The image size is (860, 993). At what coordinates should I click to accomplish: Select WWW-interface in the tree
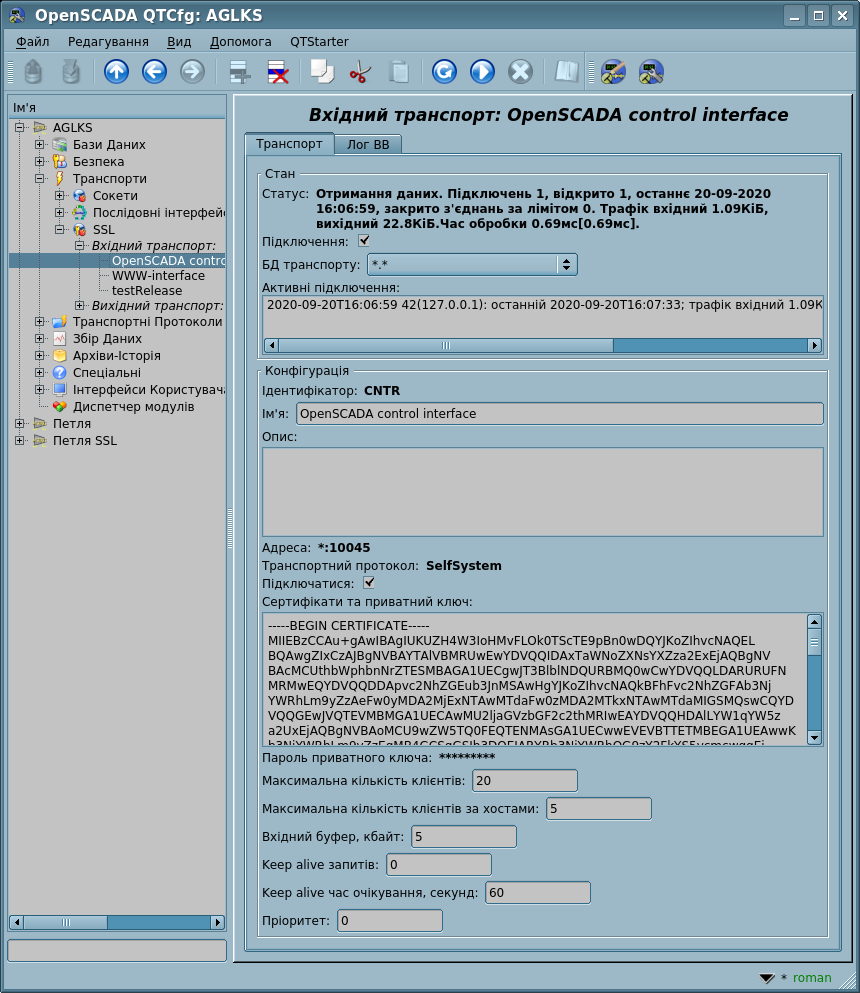(x=158, y=275)
